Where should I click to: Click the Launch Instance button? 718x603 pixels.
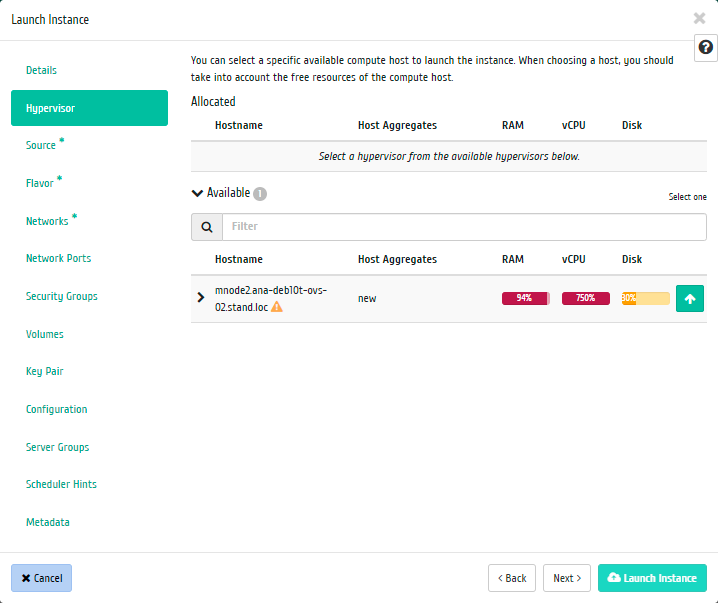coord(652,578)
